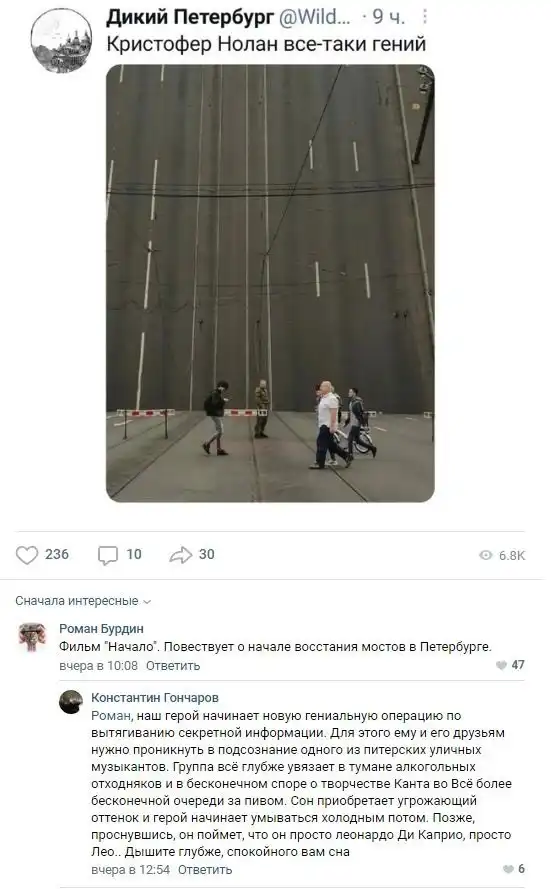This screenshot has height=889, width=551.
Task: Open the three-dot menu on tweet
Action: click(x=425, y=17)
